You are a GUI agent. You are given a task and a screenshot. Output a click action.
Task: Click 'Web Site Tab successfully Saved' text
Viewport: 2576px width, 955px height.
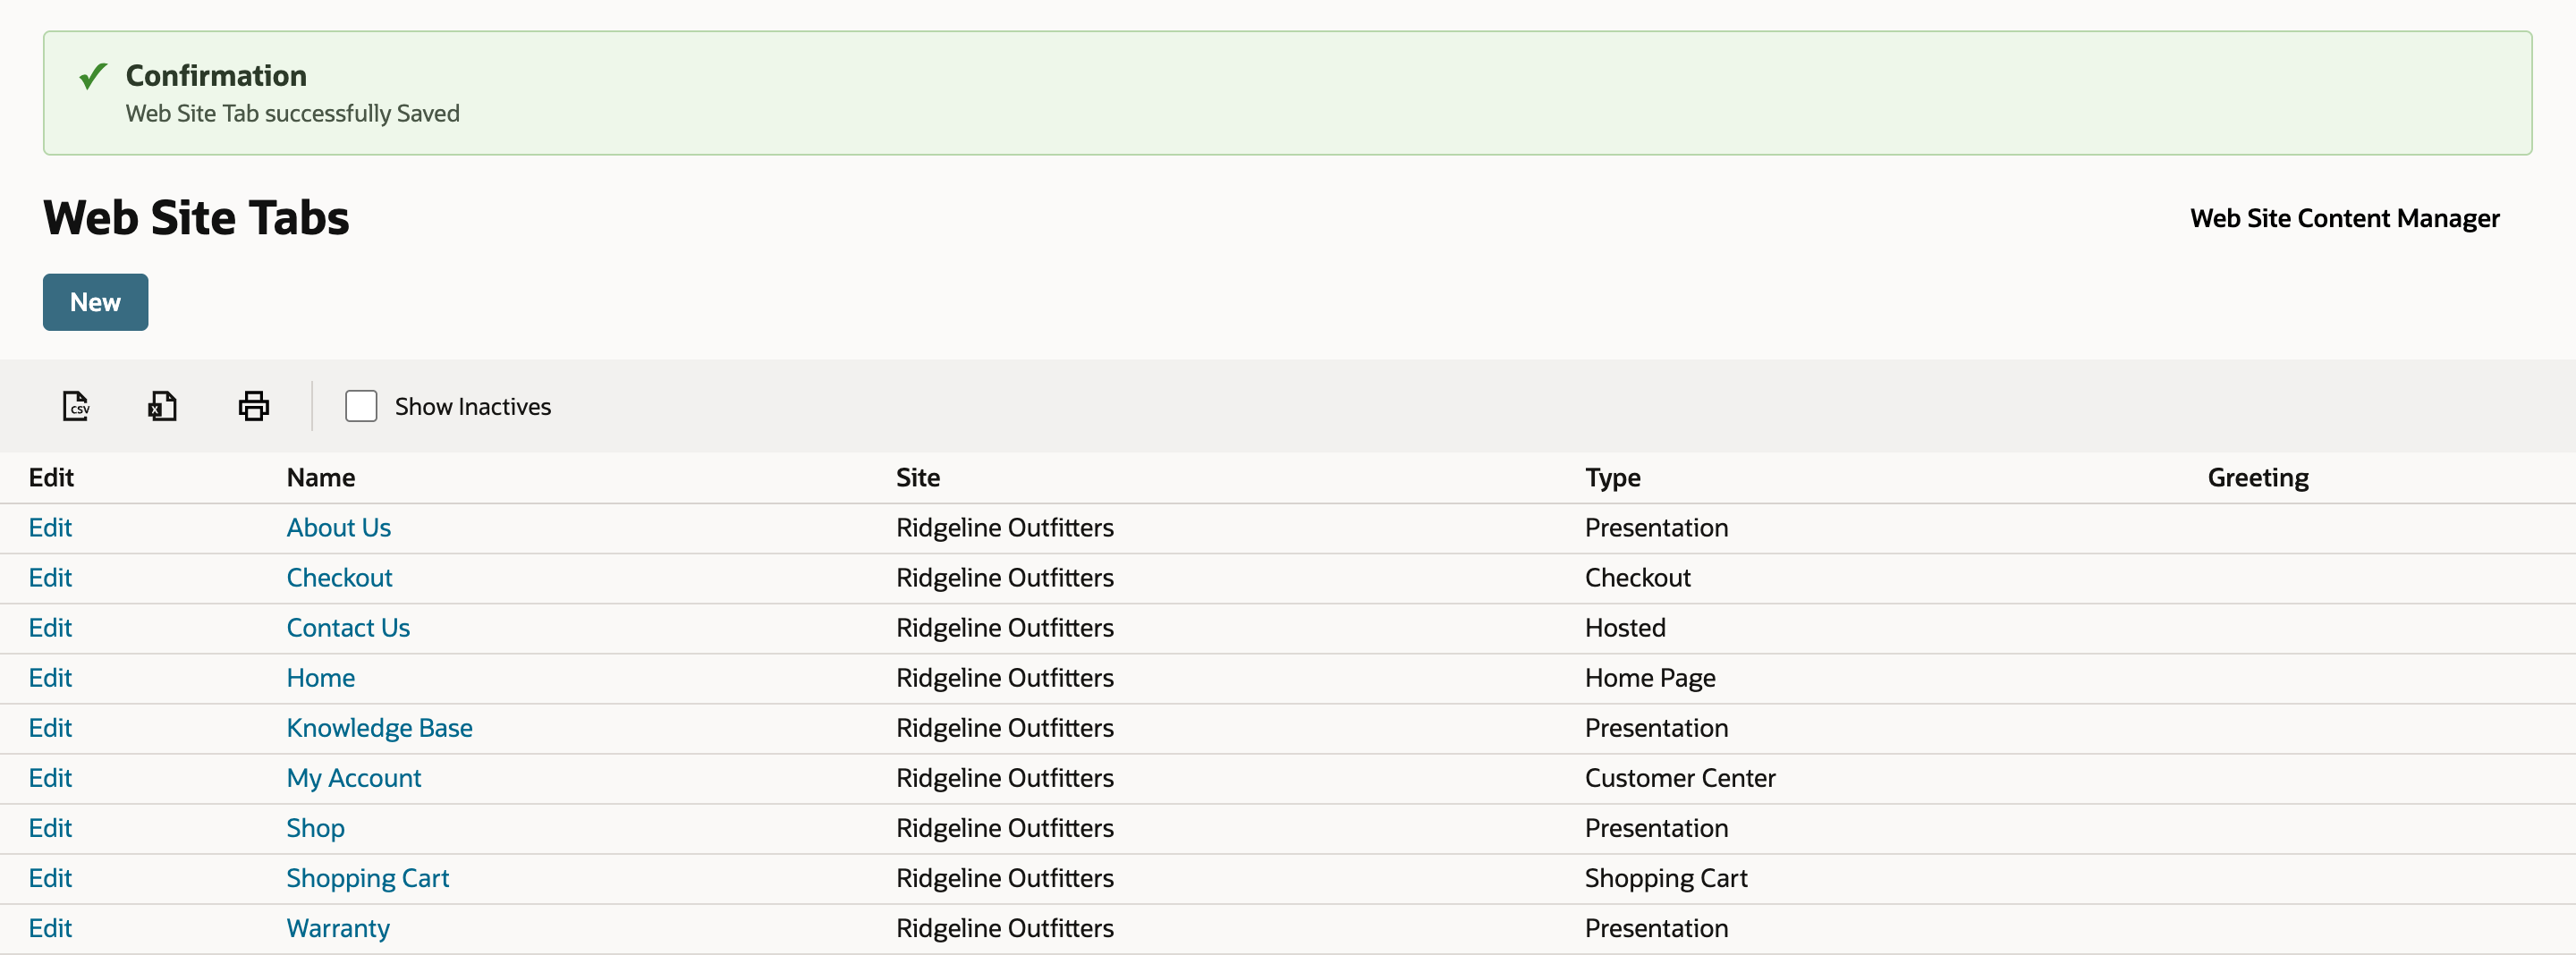click(x=292, y=113)
